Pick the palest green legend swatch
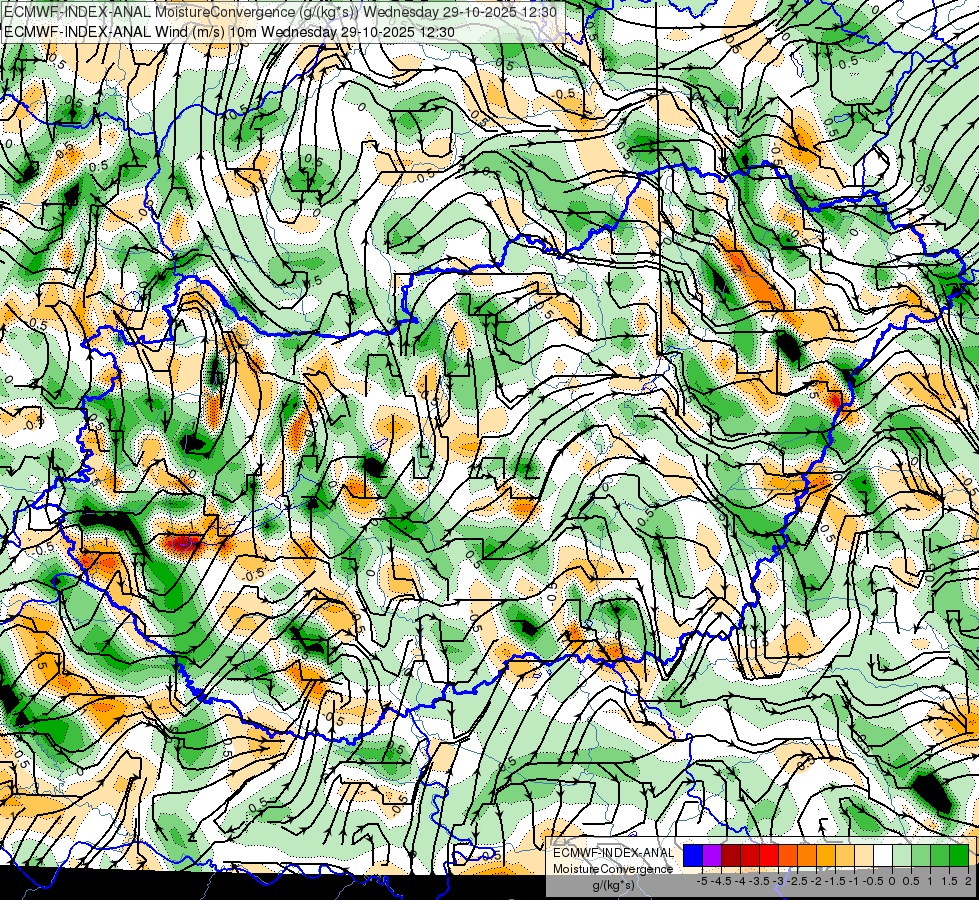This screenshot has width=979, height=900. click(902, 855)
